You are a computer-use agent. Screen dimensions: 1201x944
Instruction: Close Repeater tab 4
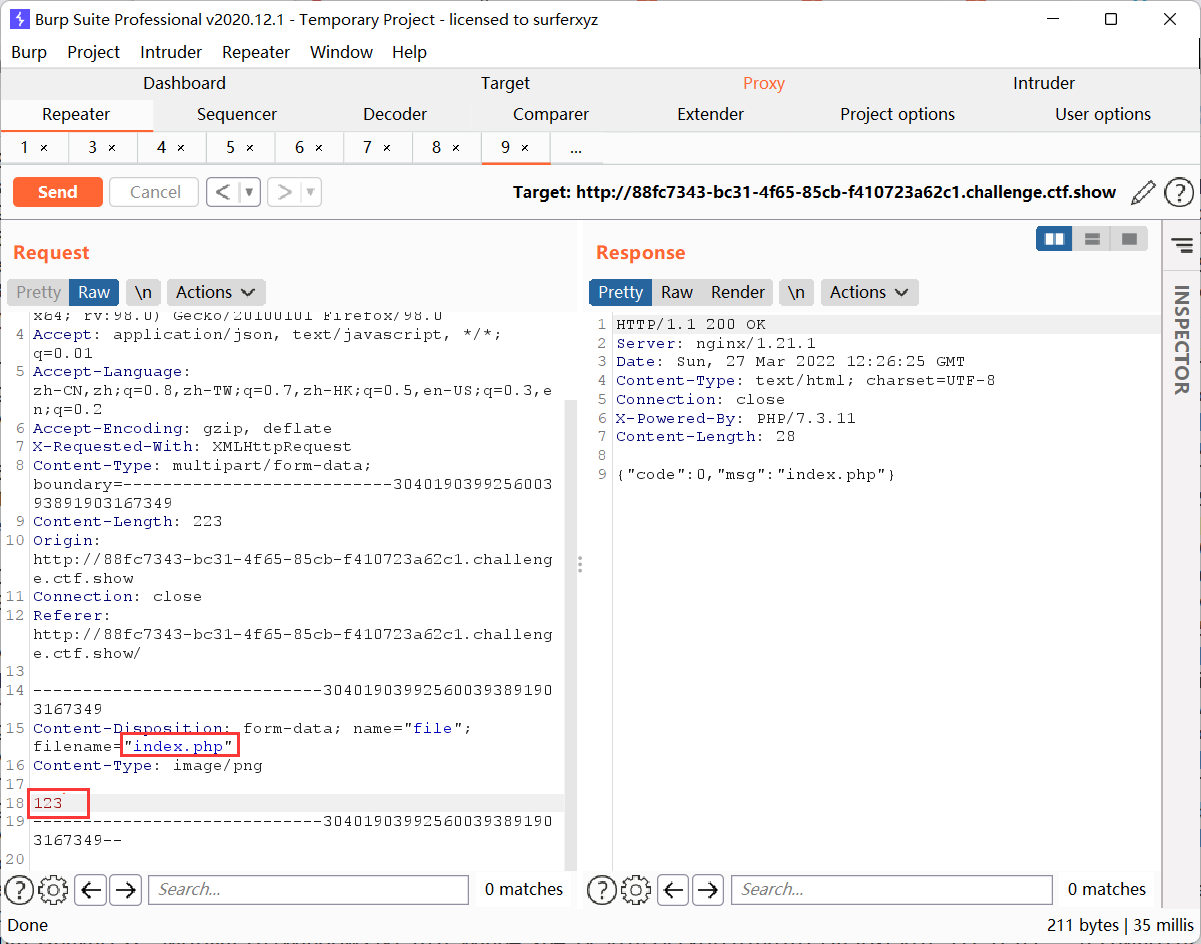[181, 148]
